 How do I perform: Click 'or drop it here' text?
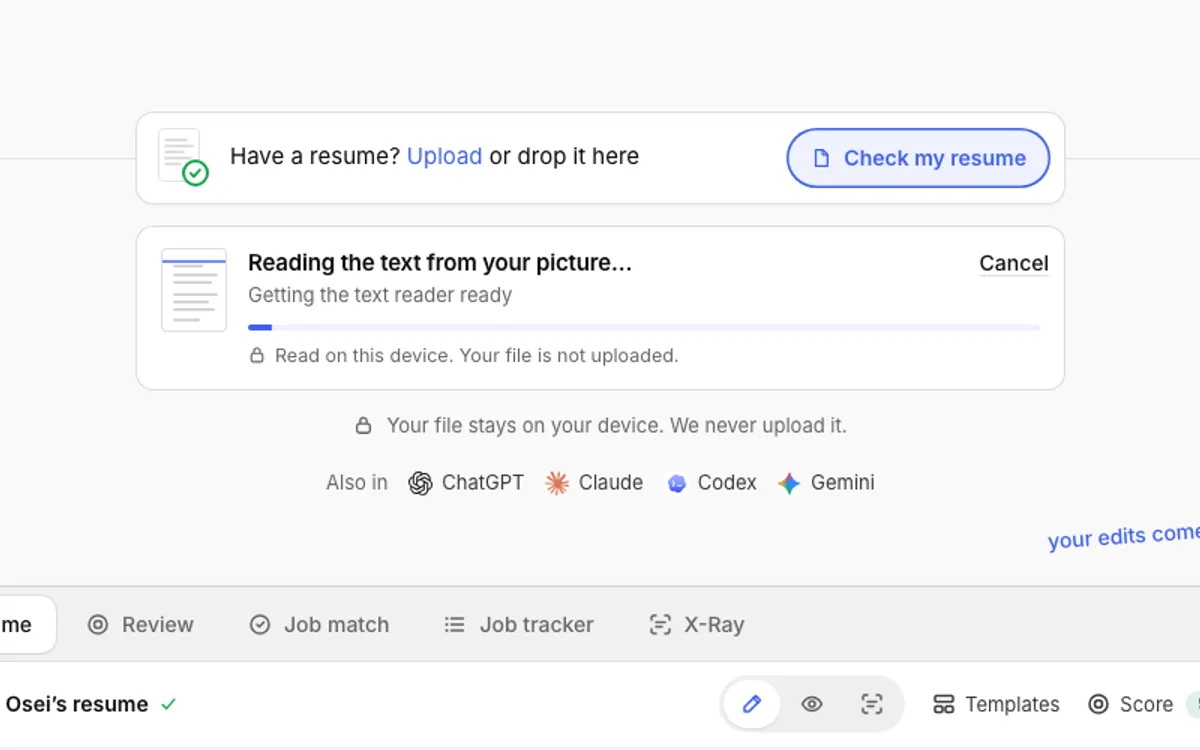click(564, 156)
